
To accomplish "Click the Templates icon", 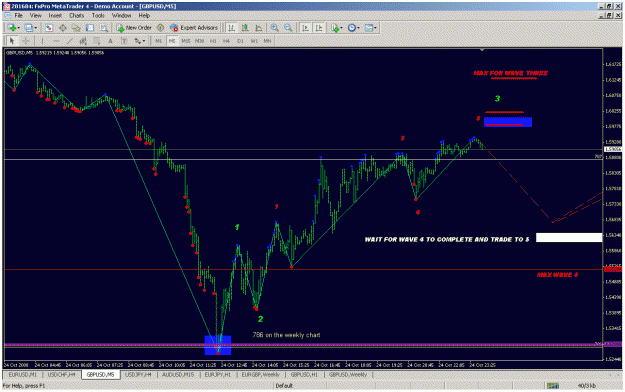I will click(369, 28).
